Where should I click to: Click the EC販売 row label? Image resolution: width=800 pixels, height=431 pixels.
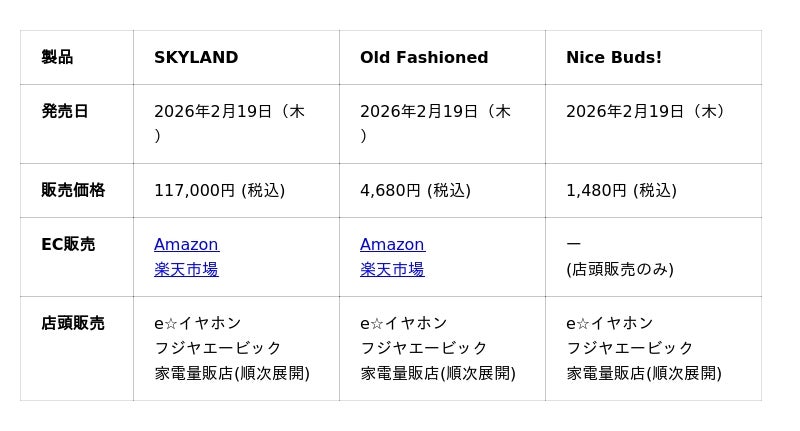coord(68,245)
